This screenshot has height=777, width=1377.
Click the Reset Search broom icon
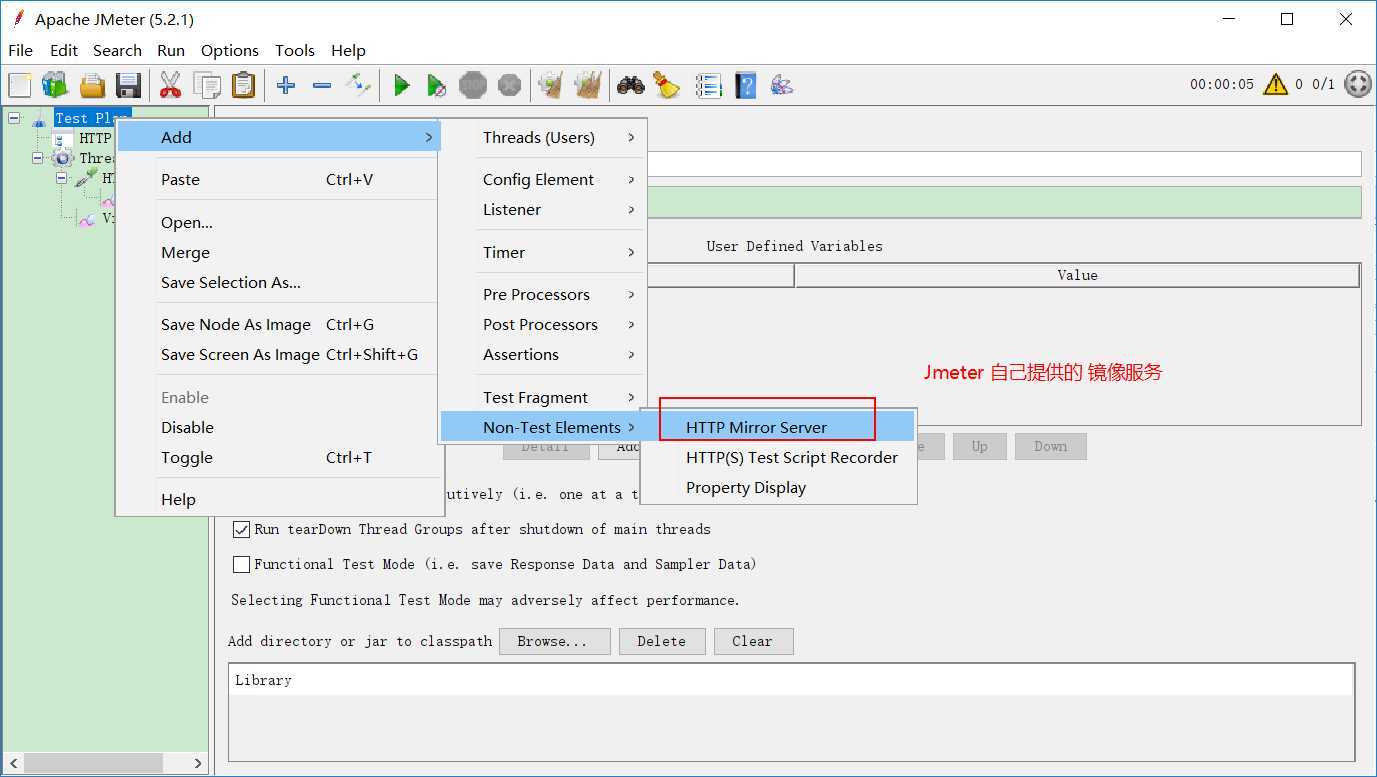pyautogui.click(x=666, y=85)
